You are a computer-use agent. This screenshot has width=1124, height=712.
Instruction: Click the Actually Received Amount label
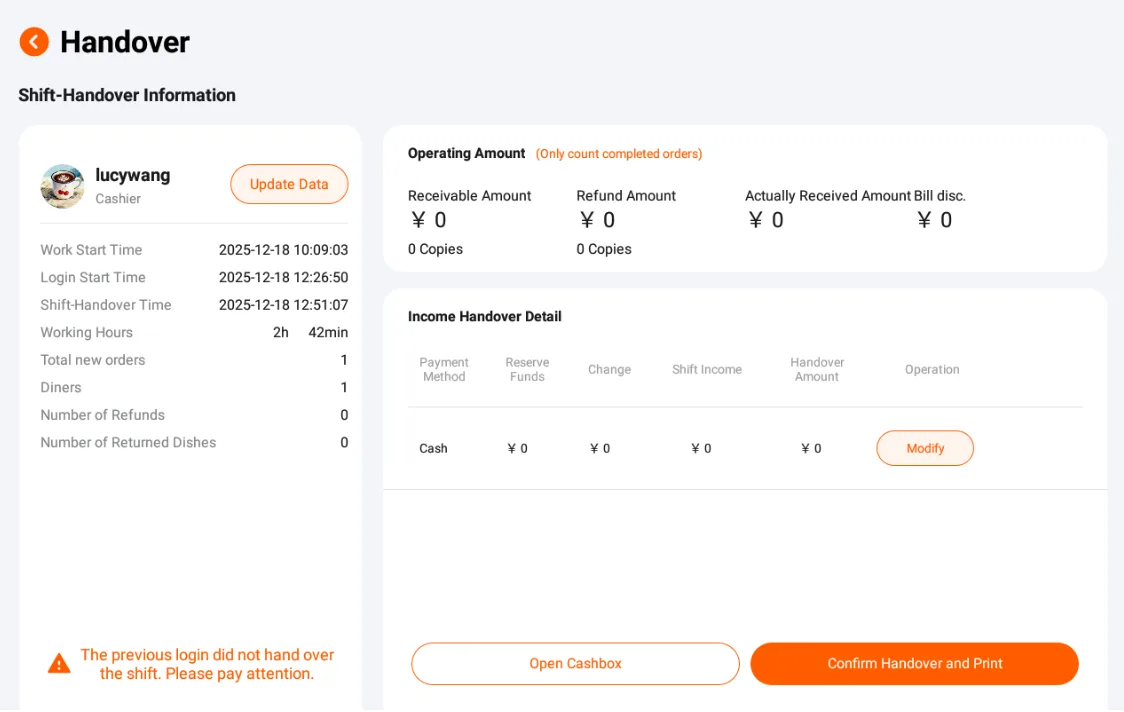(x=828, y=196)
